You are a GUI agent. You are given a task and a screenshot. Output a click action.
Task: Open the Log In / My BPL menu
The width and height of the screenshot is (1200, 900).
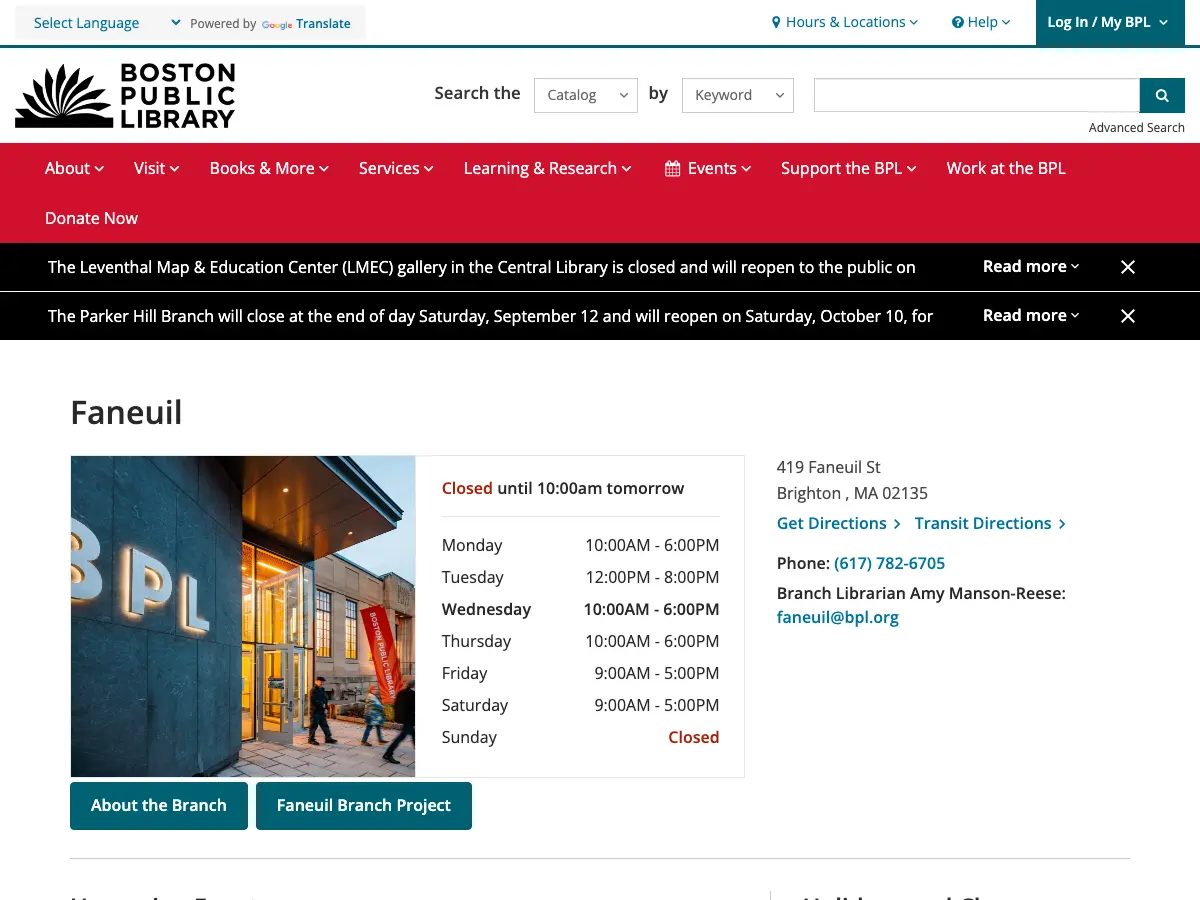coord(1110,22)
